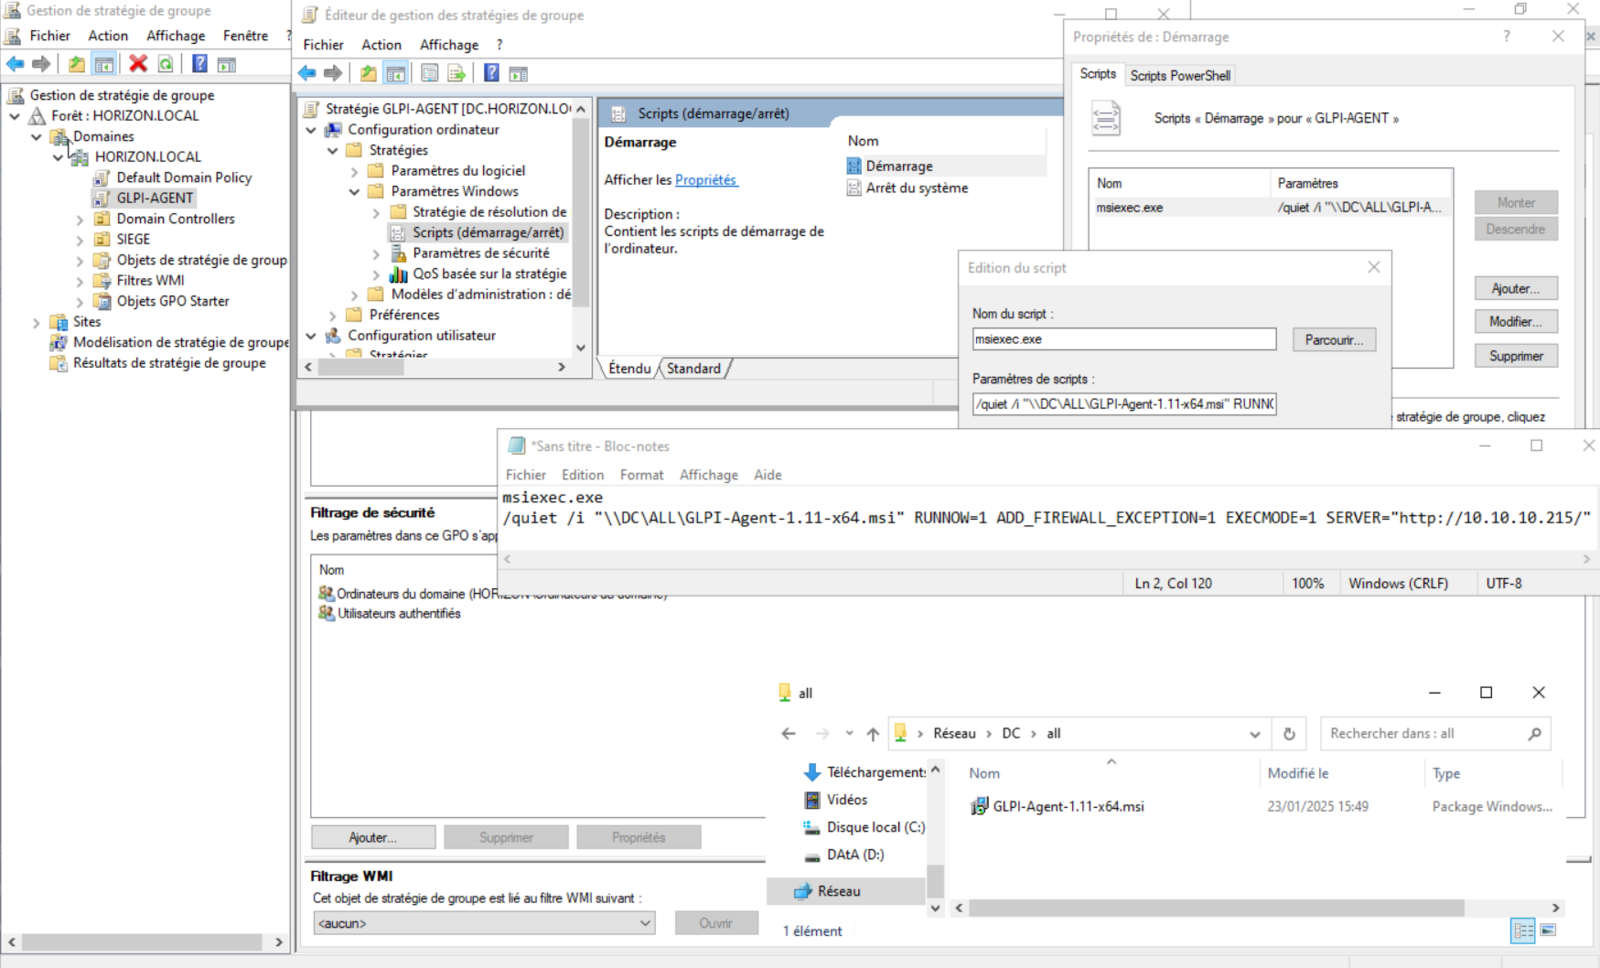Click the red X delete icon in GPMC toolbar

(x=138, y=64)
